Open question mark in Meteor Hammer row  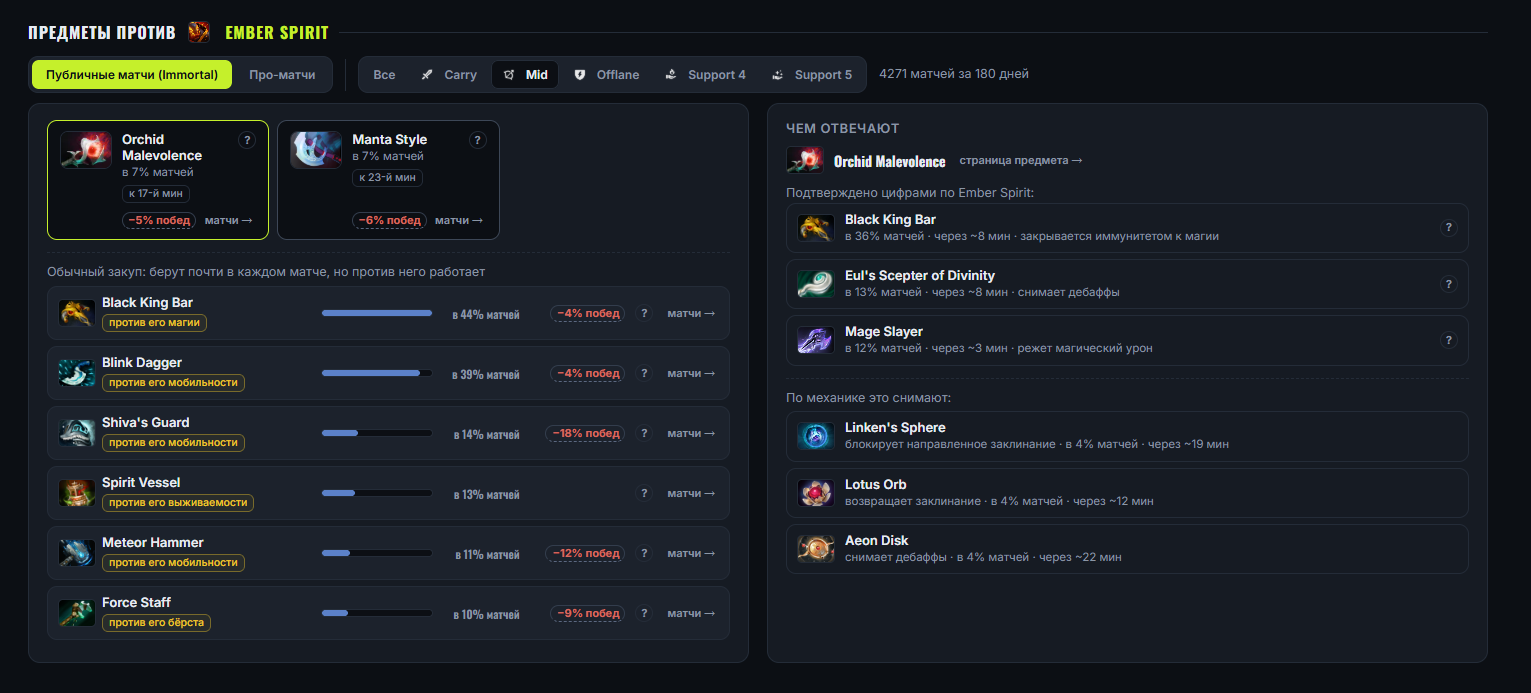(645, 553)
